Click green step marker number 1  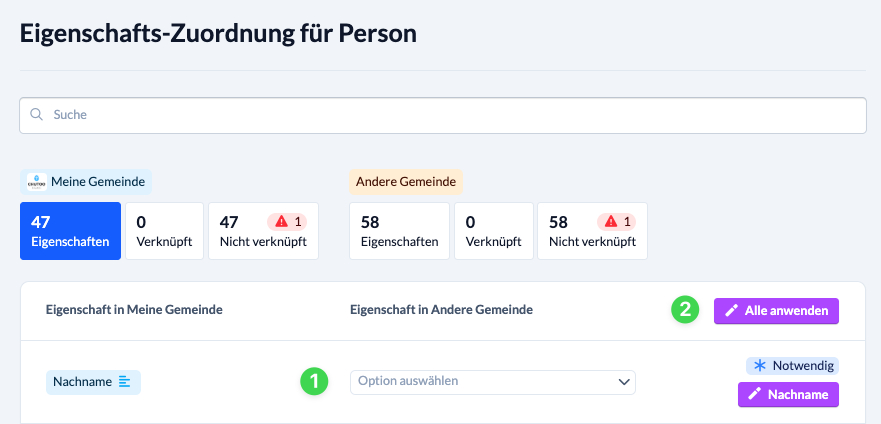[314, 381]
